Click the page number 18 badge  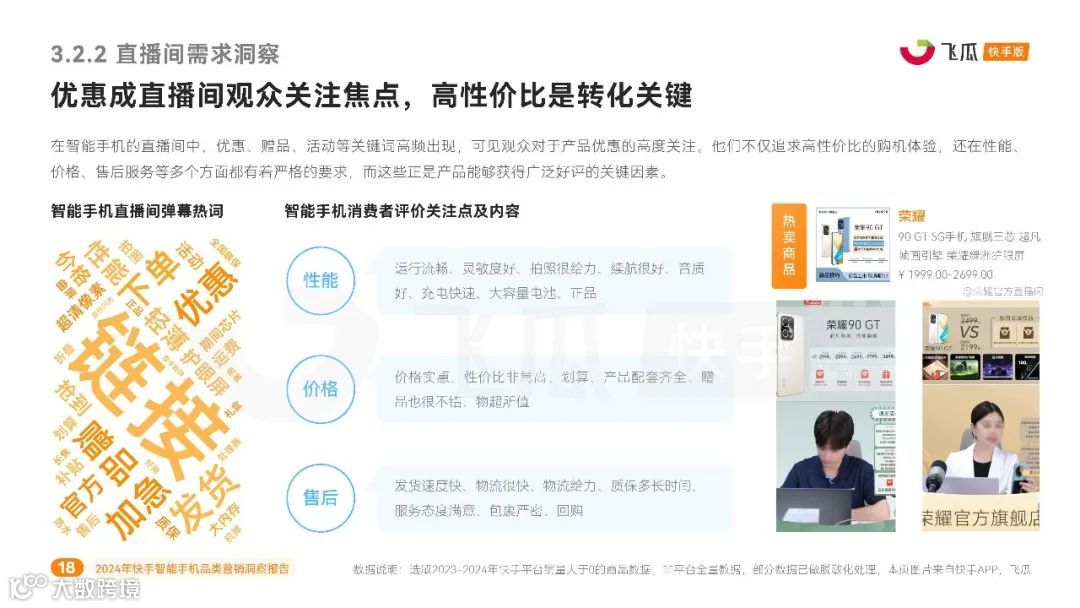click(x=67, y=567)
